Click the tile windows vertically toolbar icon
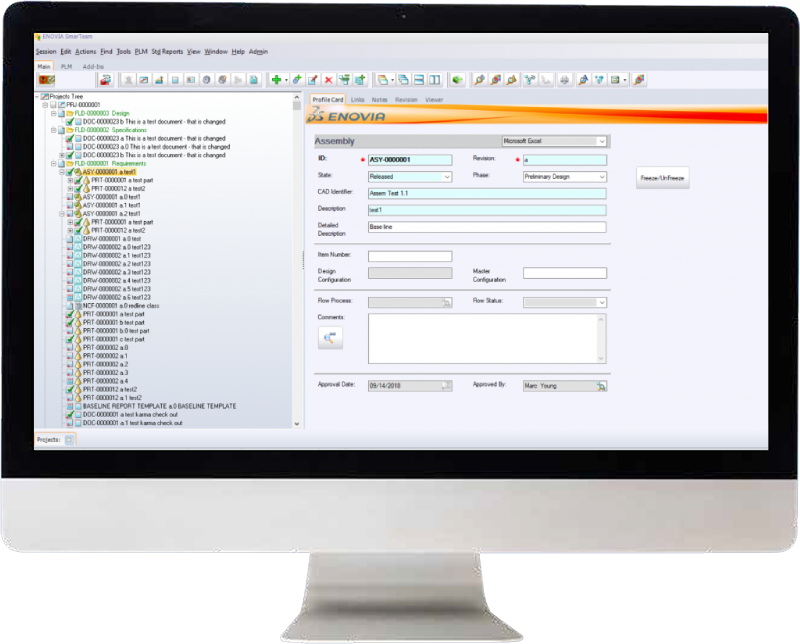 coord(435,80)
